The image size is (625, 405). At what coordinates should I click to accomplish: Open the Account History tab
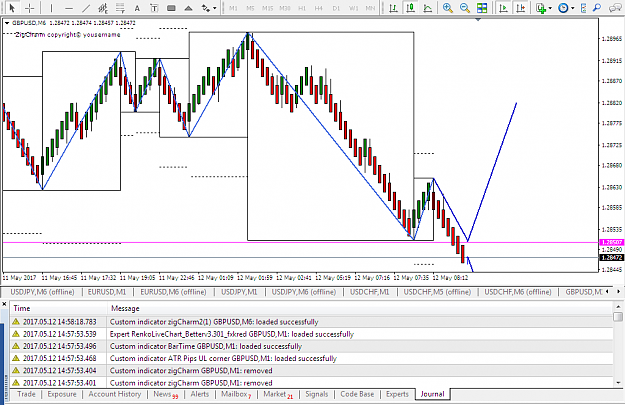[x=115, y=394]
